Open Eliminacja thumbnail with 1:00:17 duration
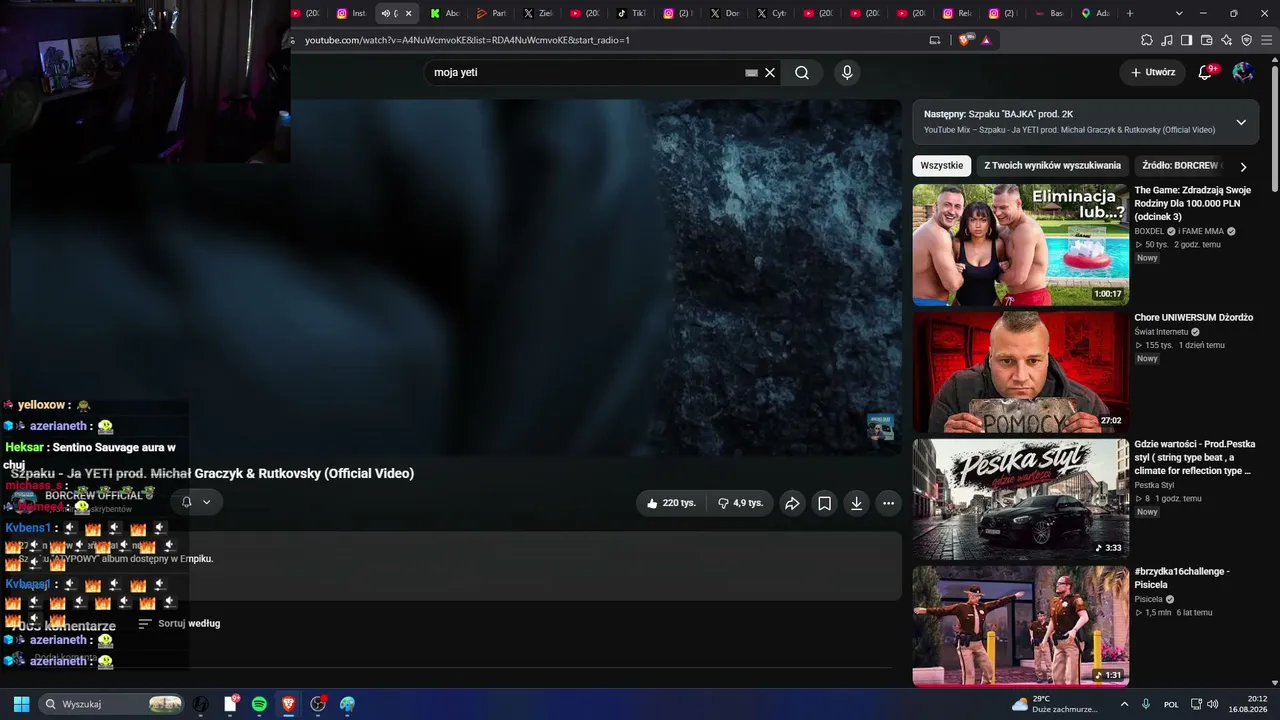 coord(1020,244)
